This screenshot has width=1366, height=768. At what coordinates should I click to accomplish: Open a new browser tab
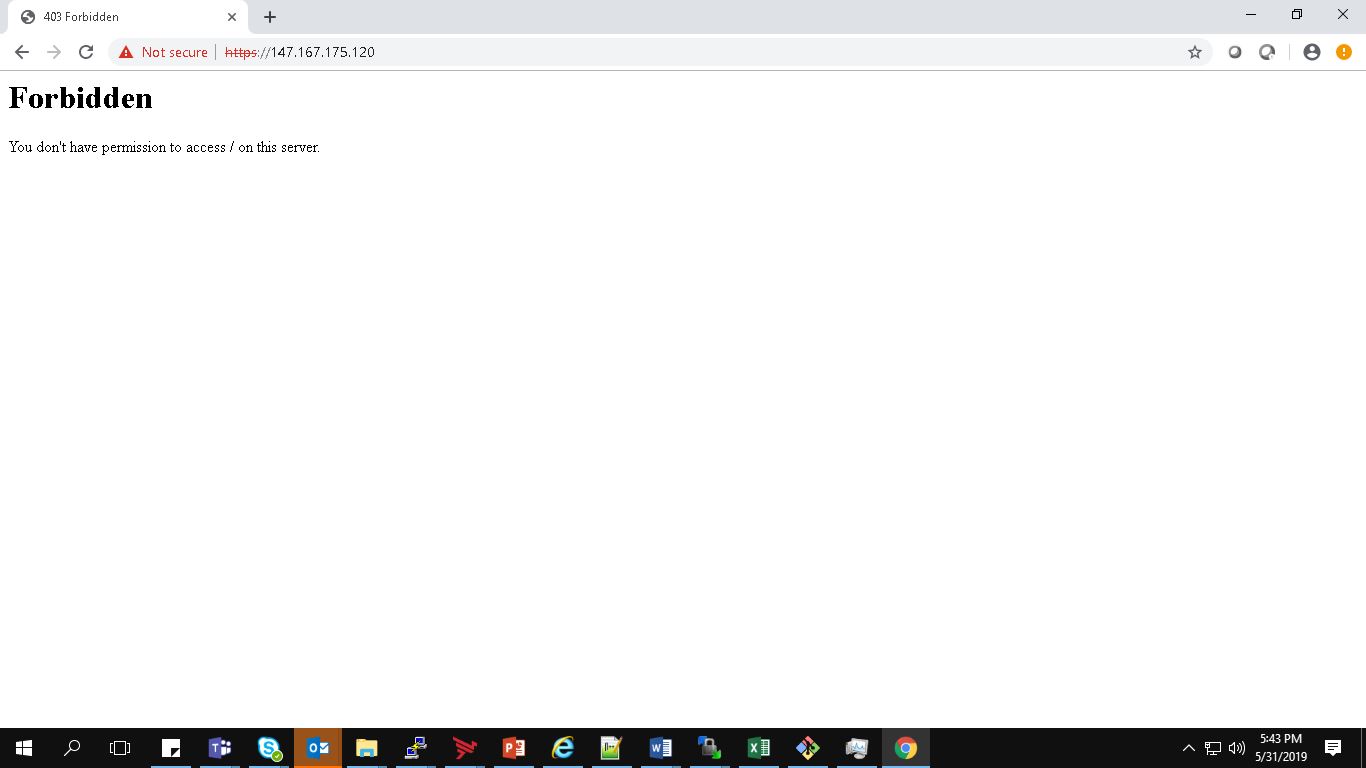tap(270, 17)
